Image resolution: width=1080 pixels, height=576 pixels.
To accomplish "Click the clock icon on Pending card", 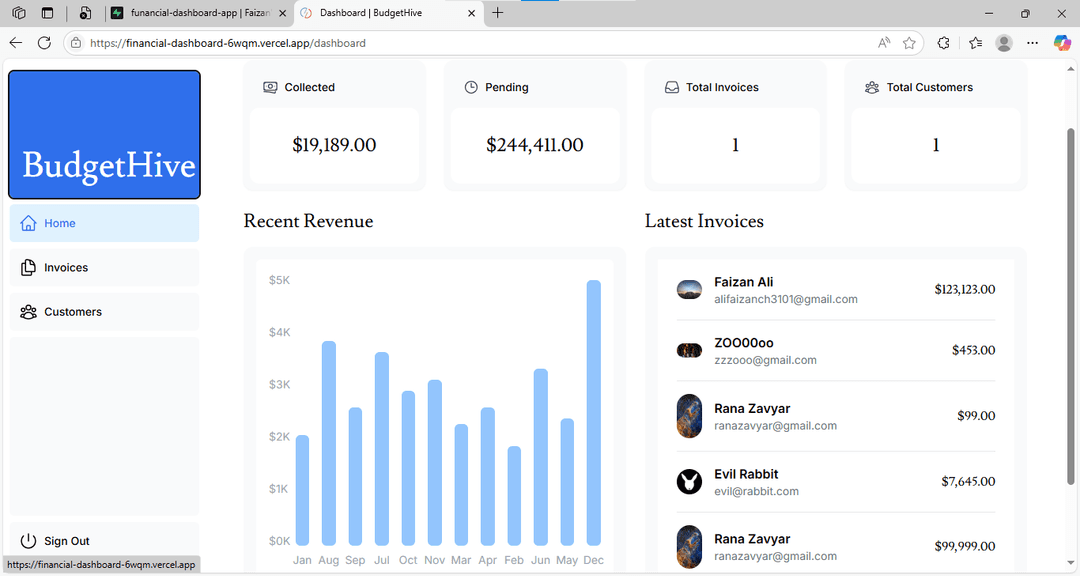I will point(471,88).
